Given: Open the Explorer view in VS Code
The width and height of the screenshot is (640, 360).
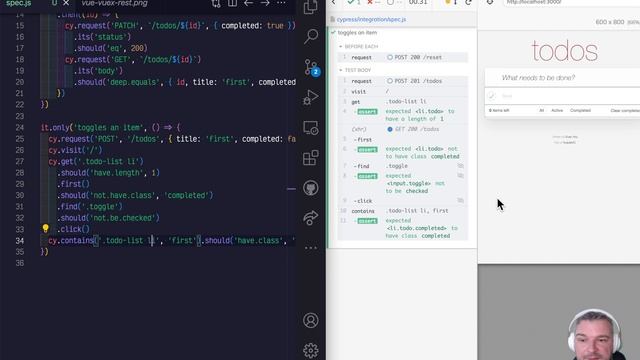Looking at the screenshot, I should point(311,7).
